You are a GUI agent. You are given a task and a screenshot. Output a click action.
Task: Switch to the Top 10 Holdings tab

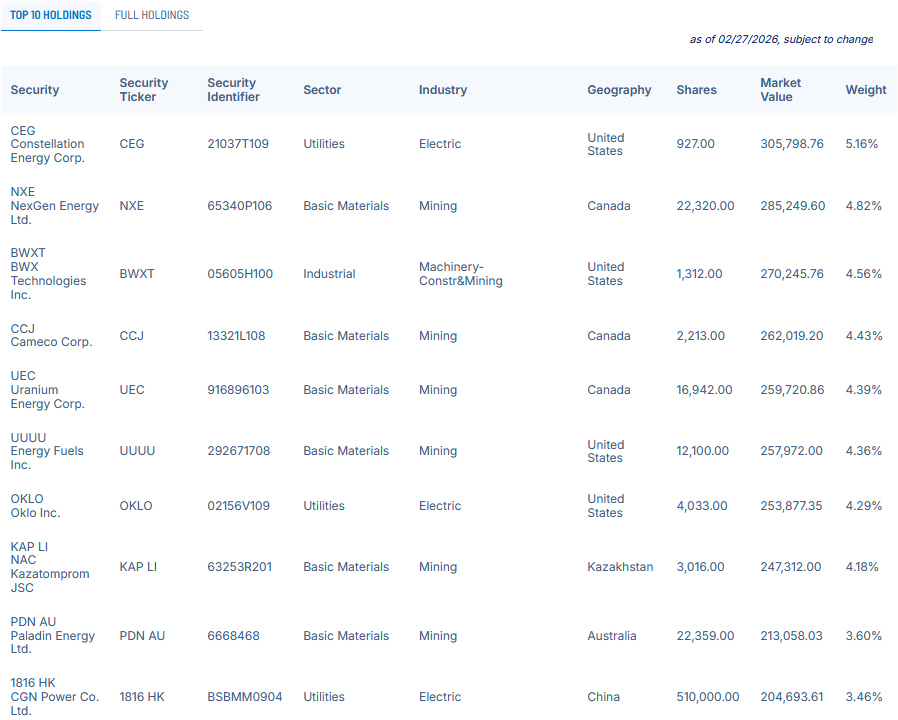(x=50, y=15)
